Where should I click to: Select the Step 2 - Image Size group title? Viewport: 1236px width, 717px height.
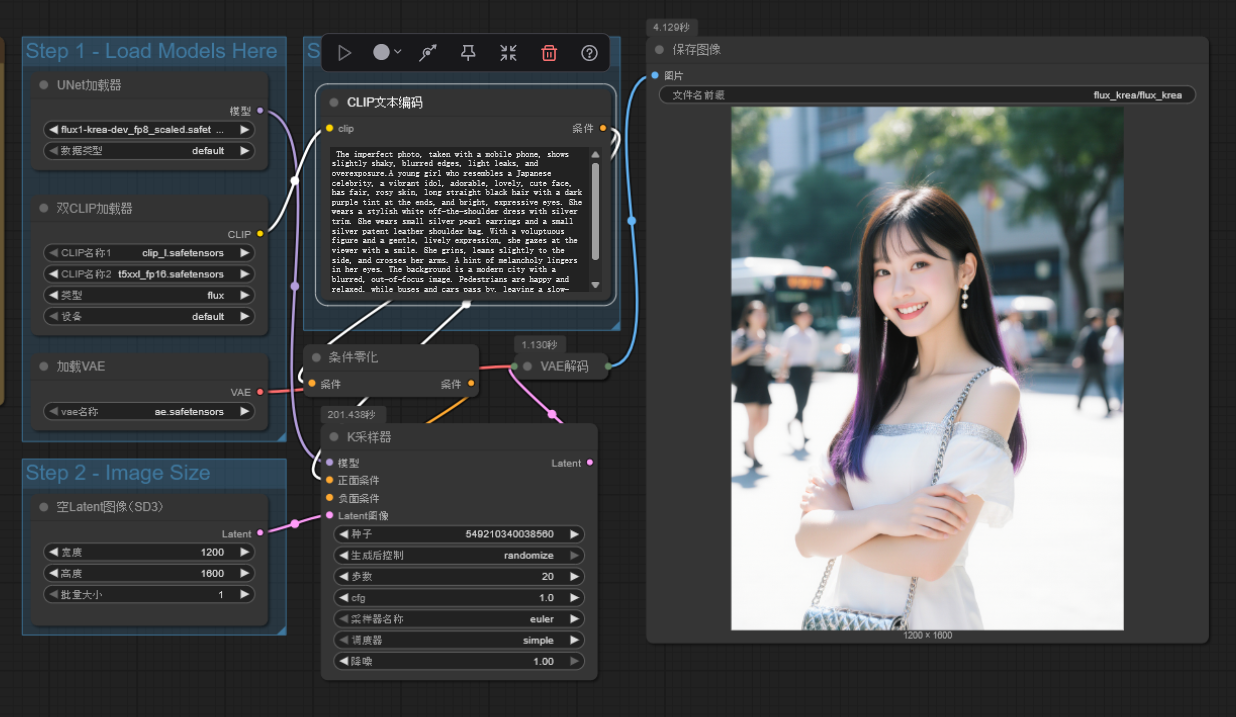tap(118, 473)
